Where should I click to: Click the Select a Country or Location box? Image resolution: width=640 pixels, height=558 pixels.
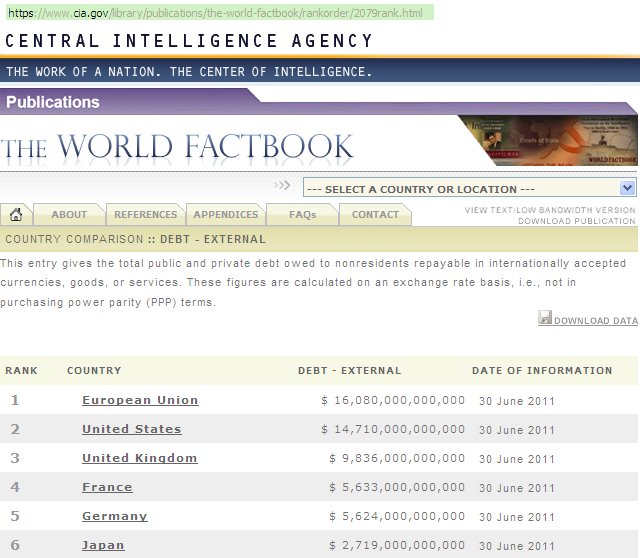(x=469, y=188)
